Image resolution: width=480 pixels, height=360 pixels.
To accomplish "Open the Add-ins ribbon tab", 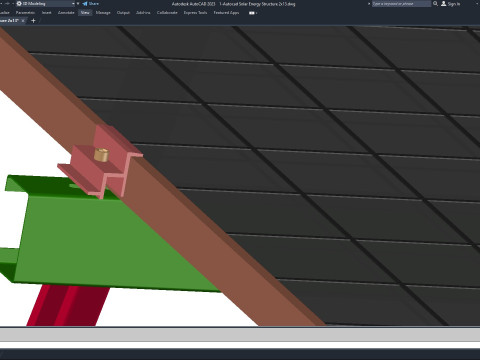I will 143,13.
